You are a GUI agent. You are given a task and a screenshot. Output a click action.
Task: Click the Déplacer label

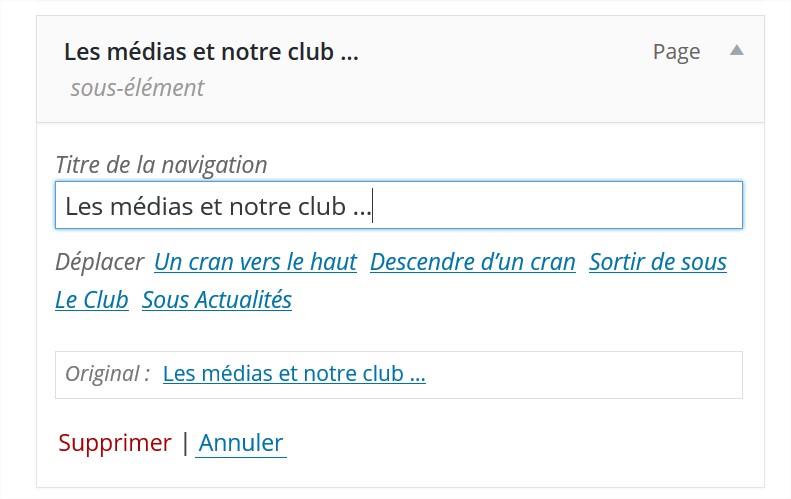100,262
